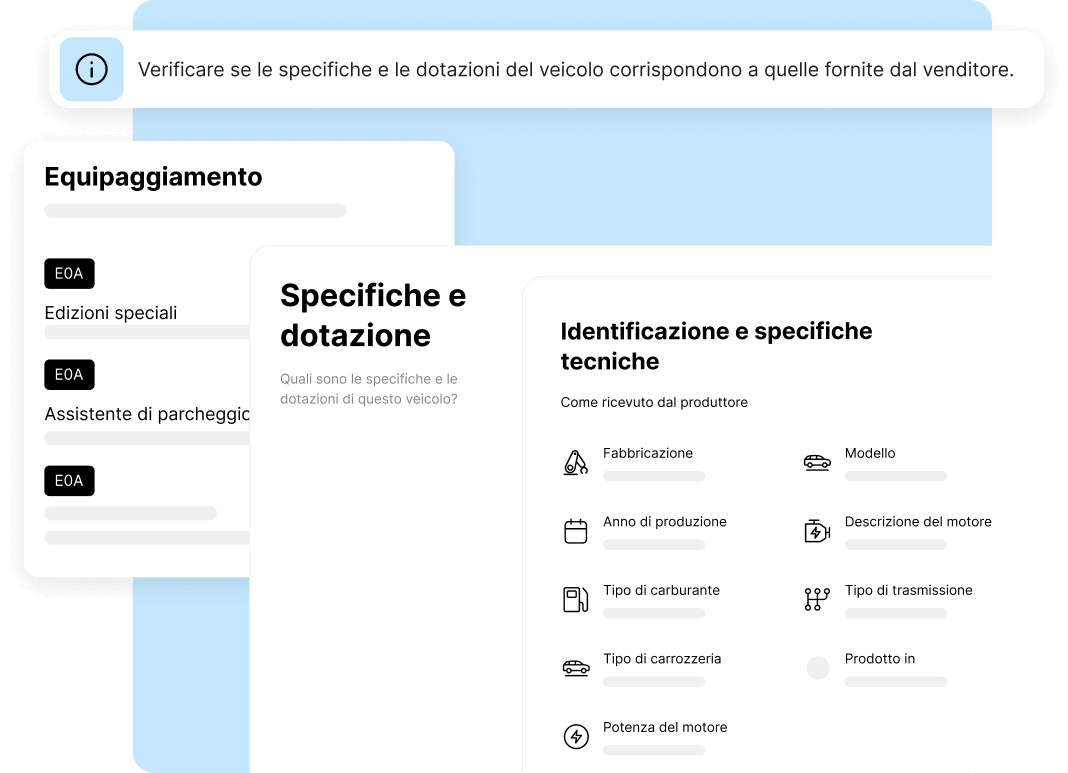Click the Come ricevuto dal produttore subtitle

[654, 403]
